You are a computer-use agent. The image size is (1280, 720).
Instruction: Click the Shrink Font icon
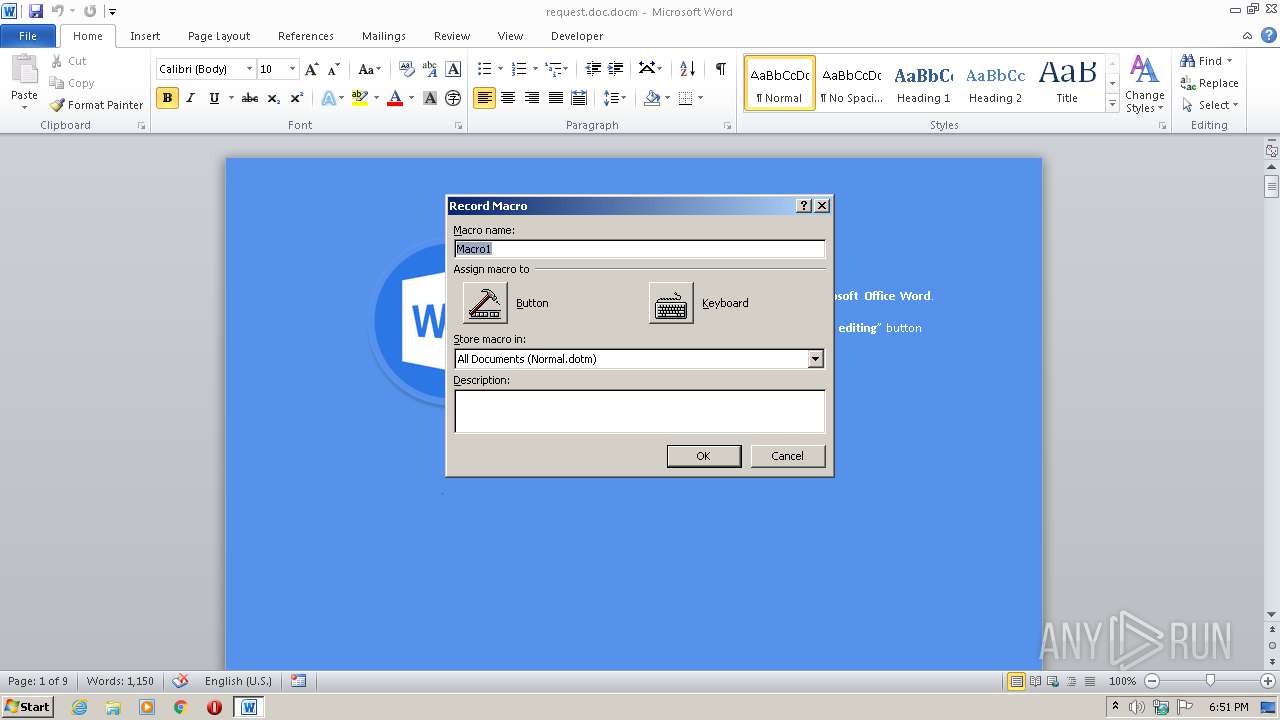[x=335, y=69]
